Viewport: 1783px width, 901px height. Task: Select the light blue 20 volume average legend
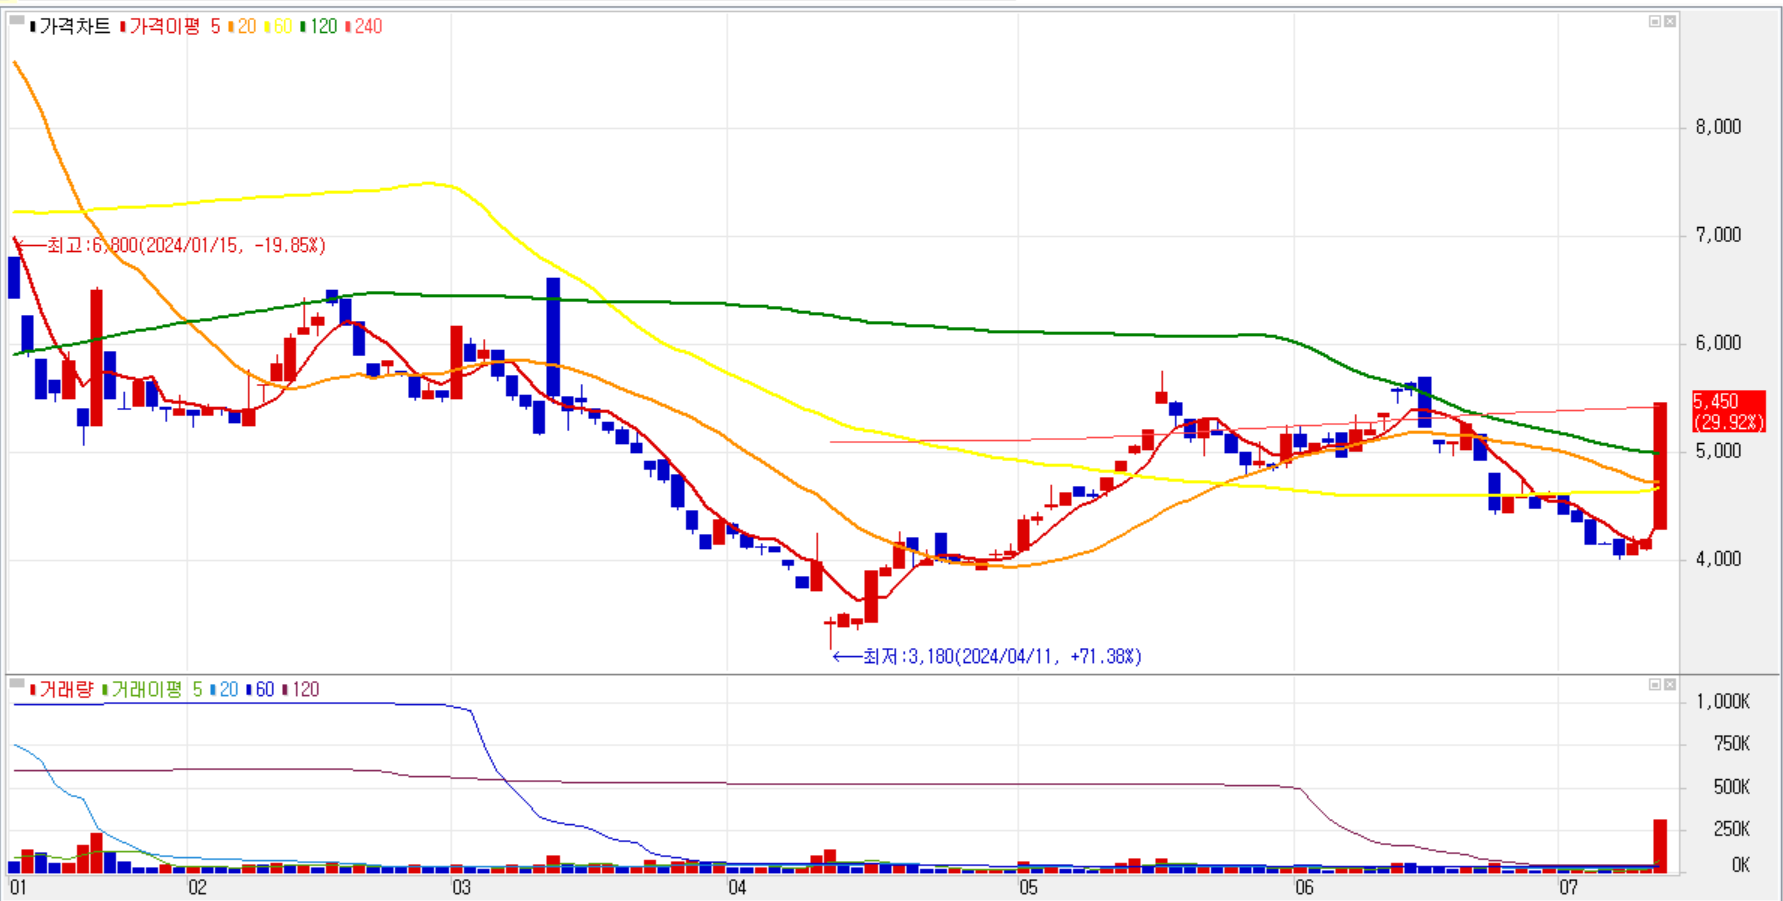(x=225, y=689)
